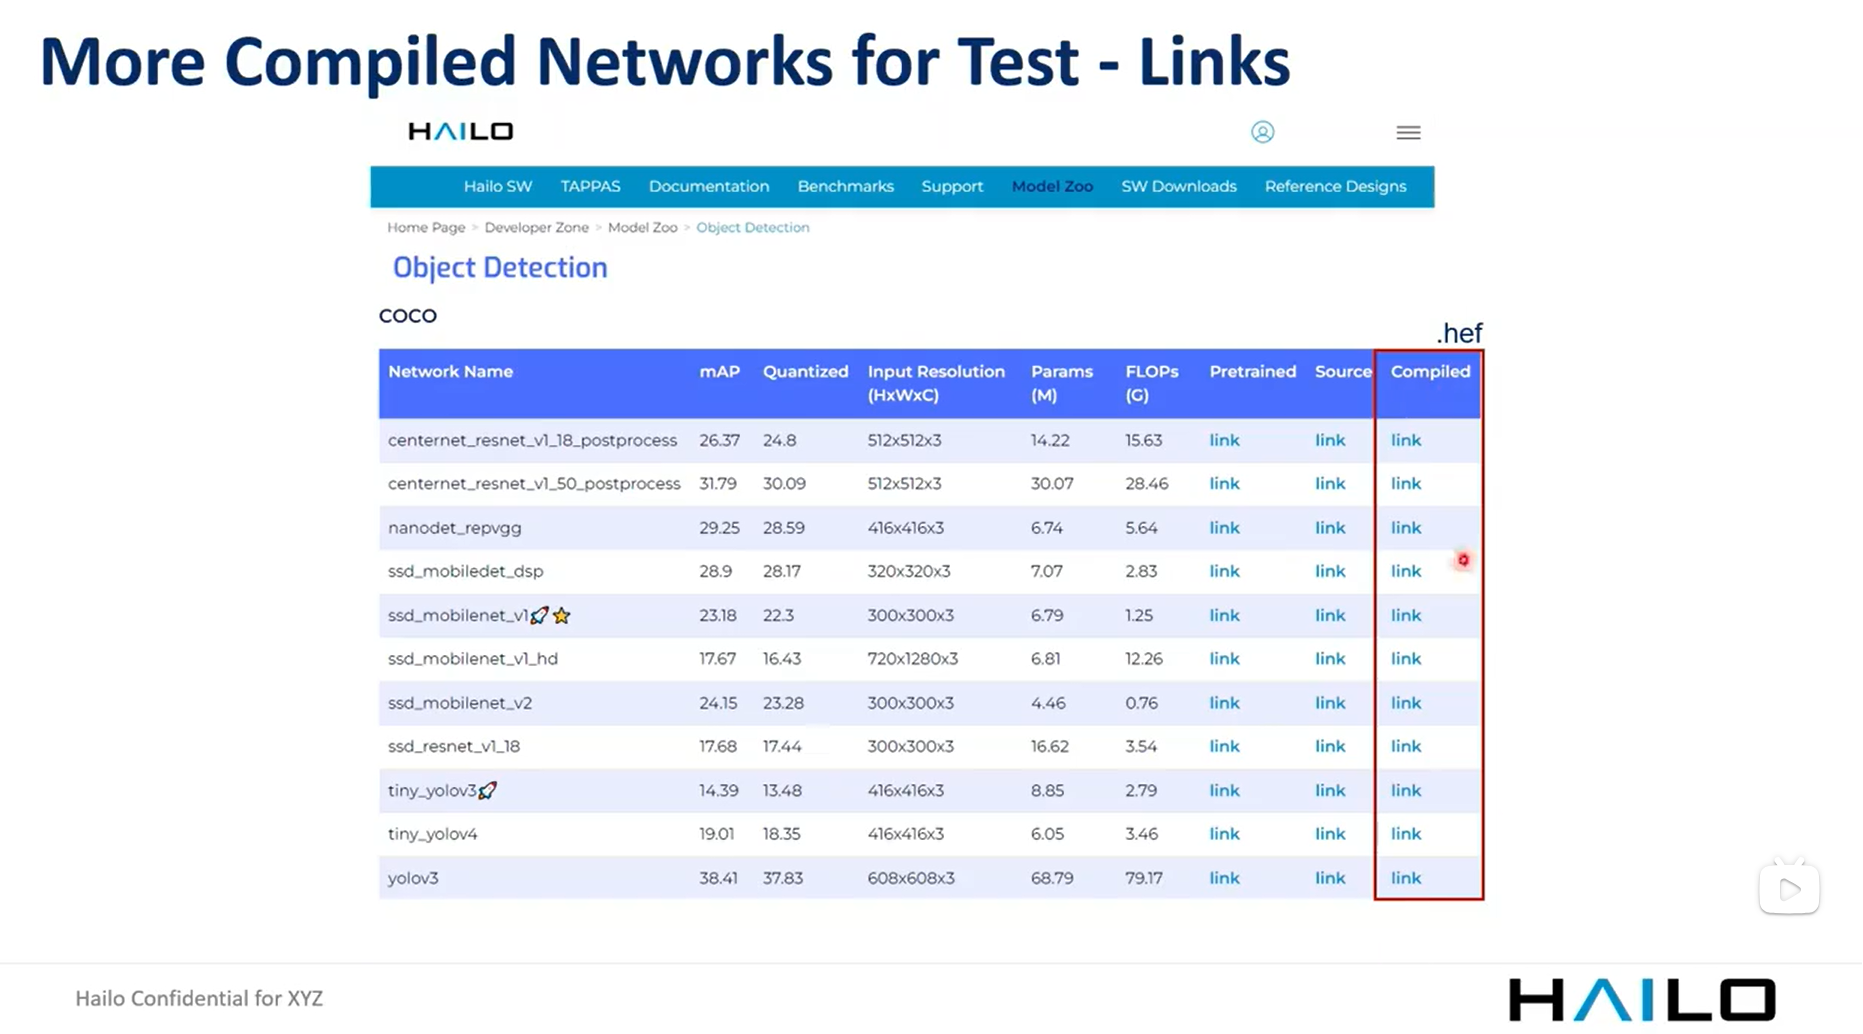Open Source link for nanodet_repvgg
1863x1034 pixels.
coord(1329,527)
